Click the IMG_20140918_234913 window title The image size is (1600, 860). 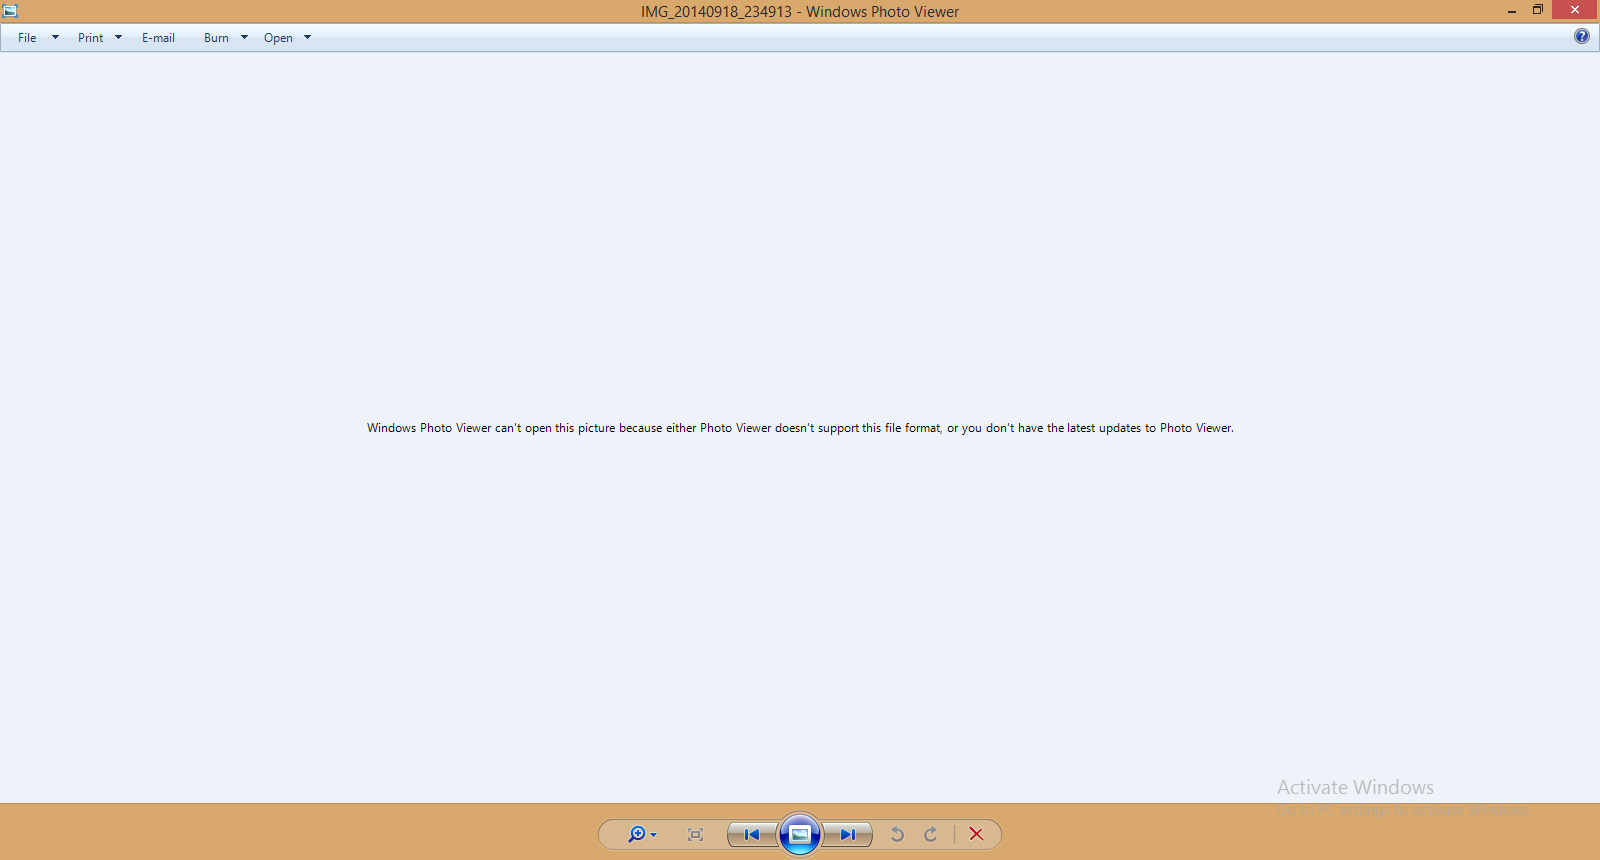[x=716, y=12]
